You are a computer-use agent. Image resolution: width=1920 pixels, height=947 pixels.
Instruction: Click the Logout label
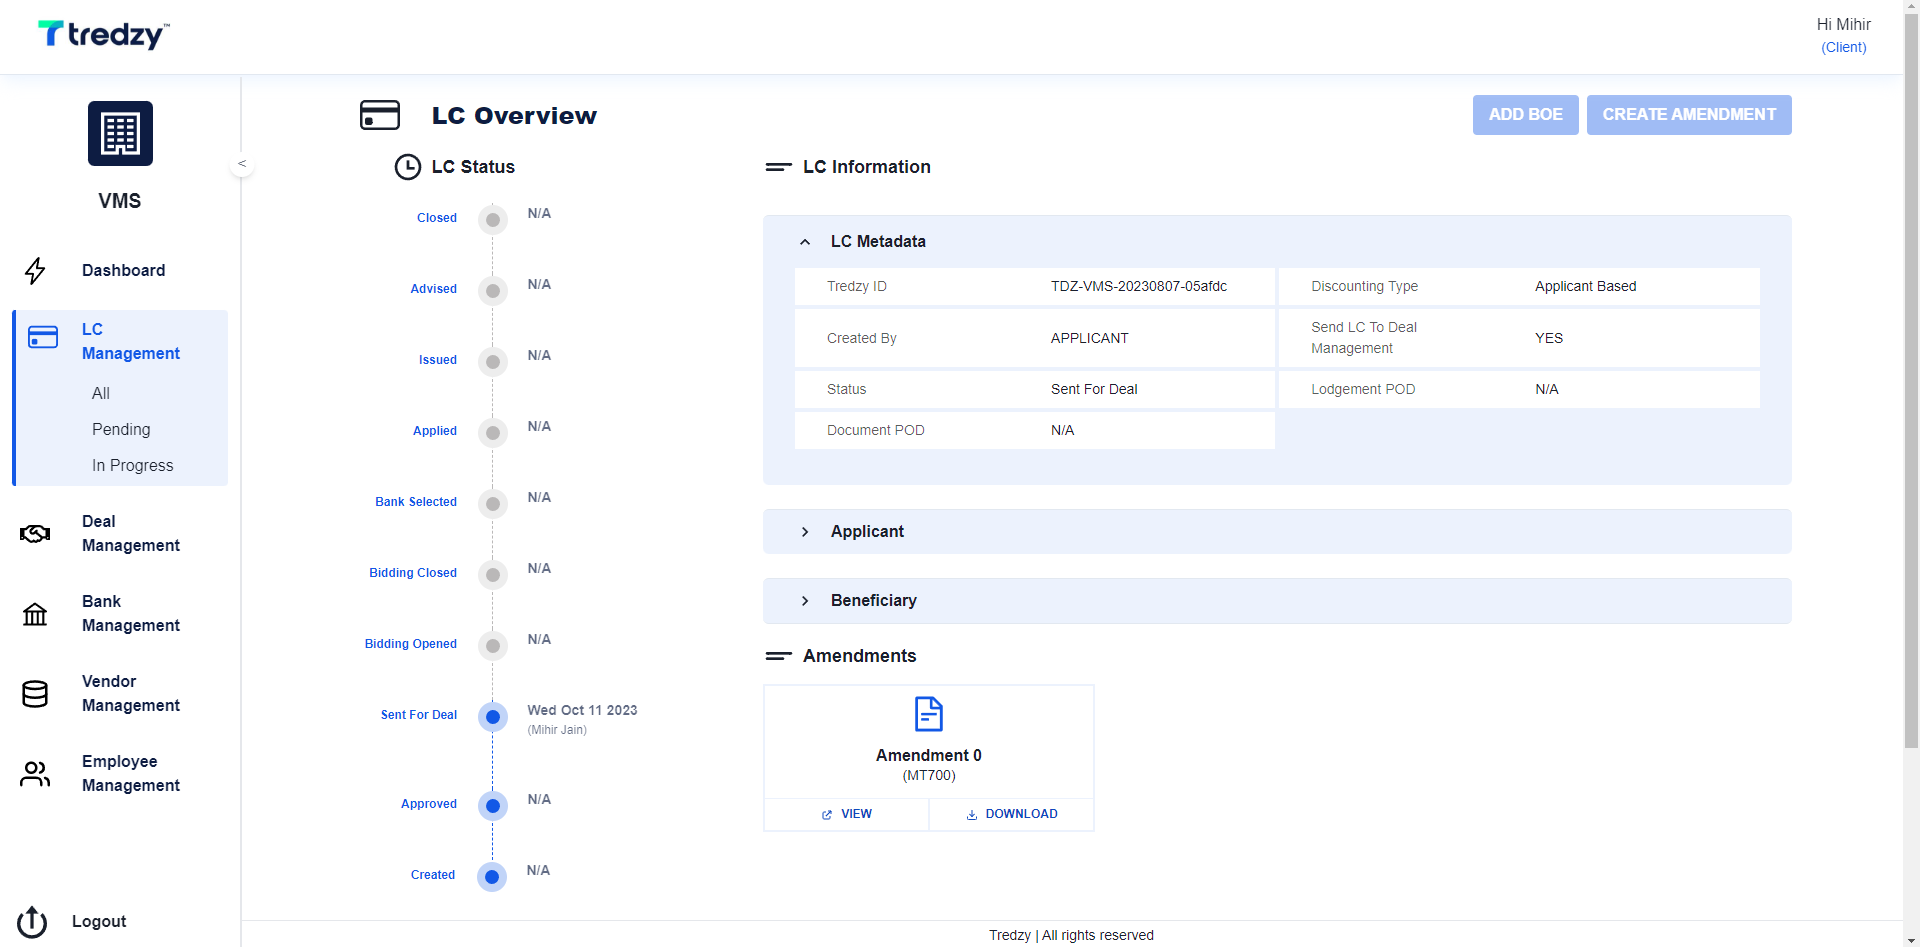tap(99, 922)
